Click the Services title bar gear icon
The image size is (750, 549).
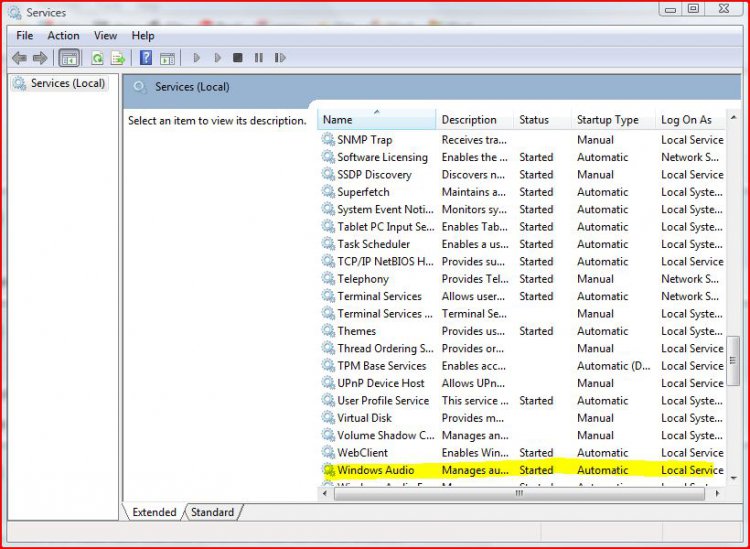point(15,12)
